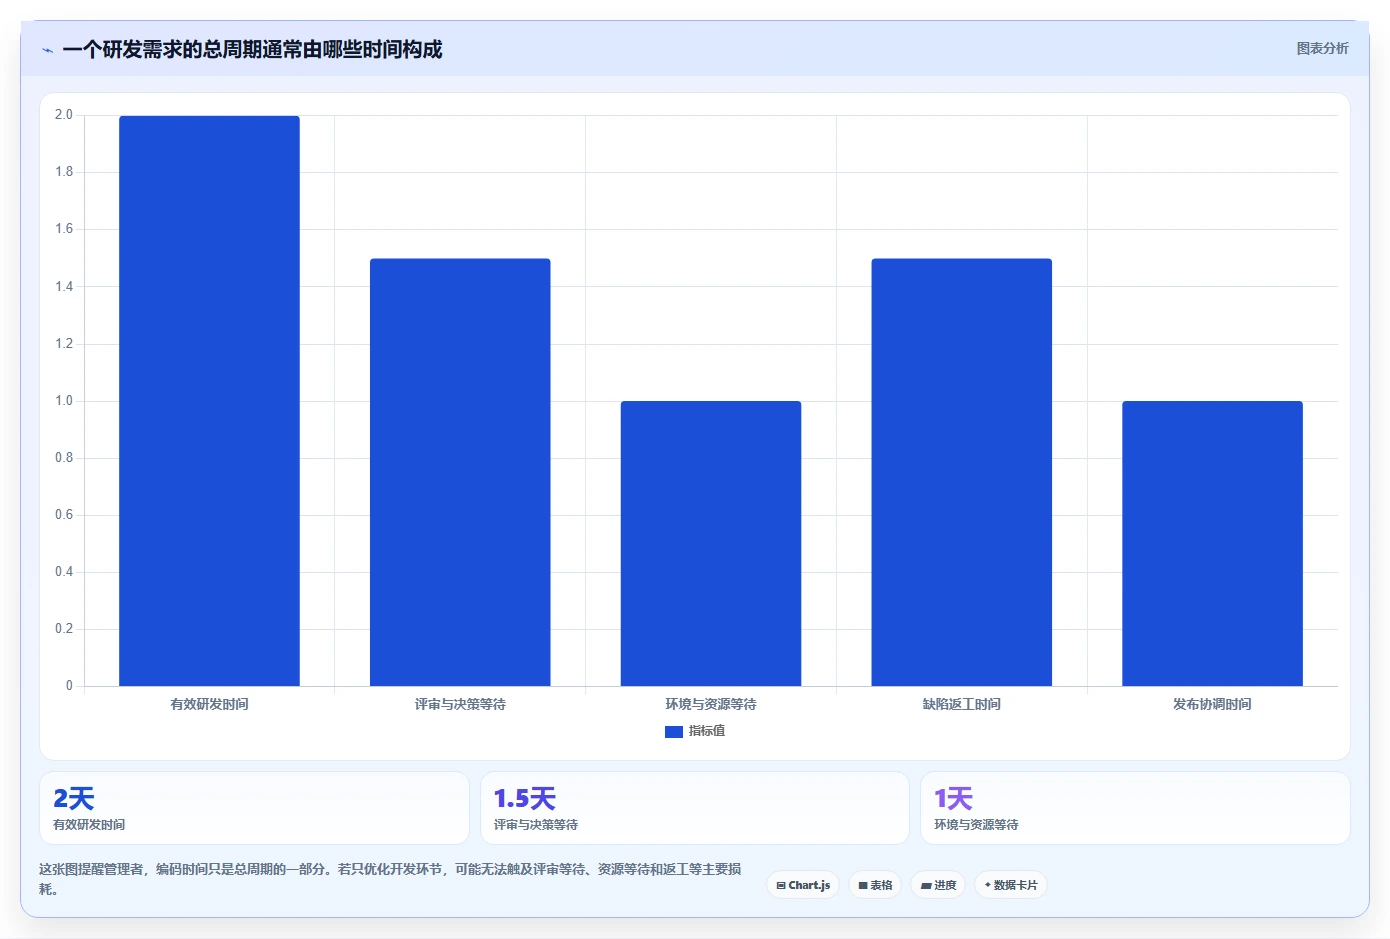Click the 进度 tag
The image size is (1390, 939).
pos(938,885)
